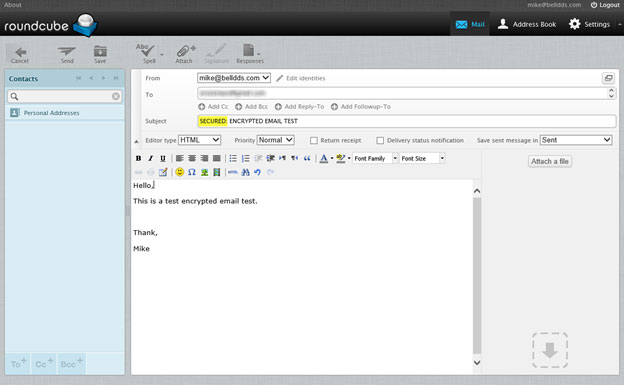The image size is (624, 385).
Task: Apply the text color A button
Action: point(324,158)
